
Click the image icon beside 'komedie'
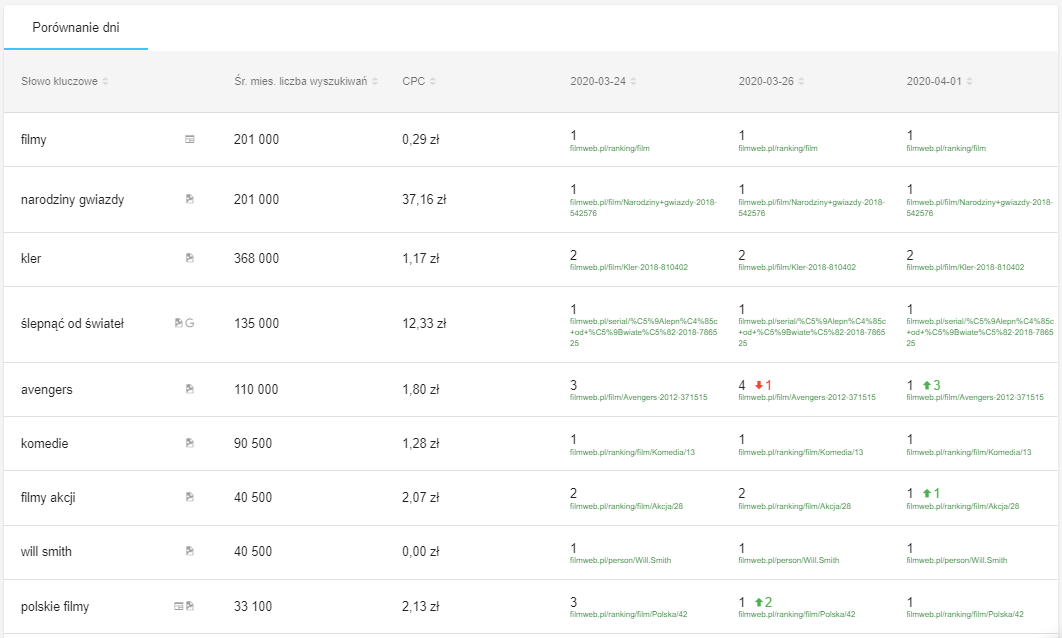click(190, 443)
